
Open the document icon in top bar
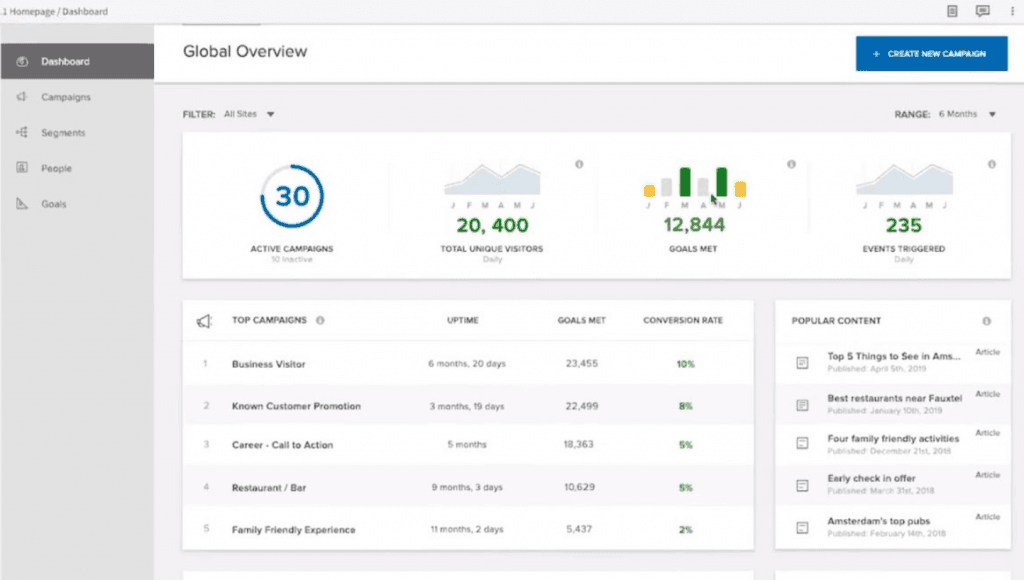click(952, 11)
